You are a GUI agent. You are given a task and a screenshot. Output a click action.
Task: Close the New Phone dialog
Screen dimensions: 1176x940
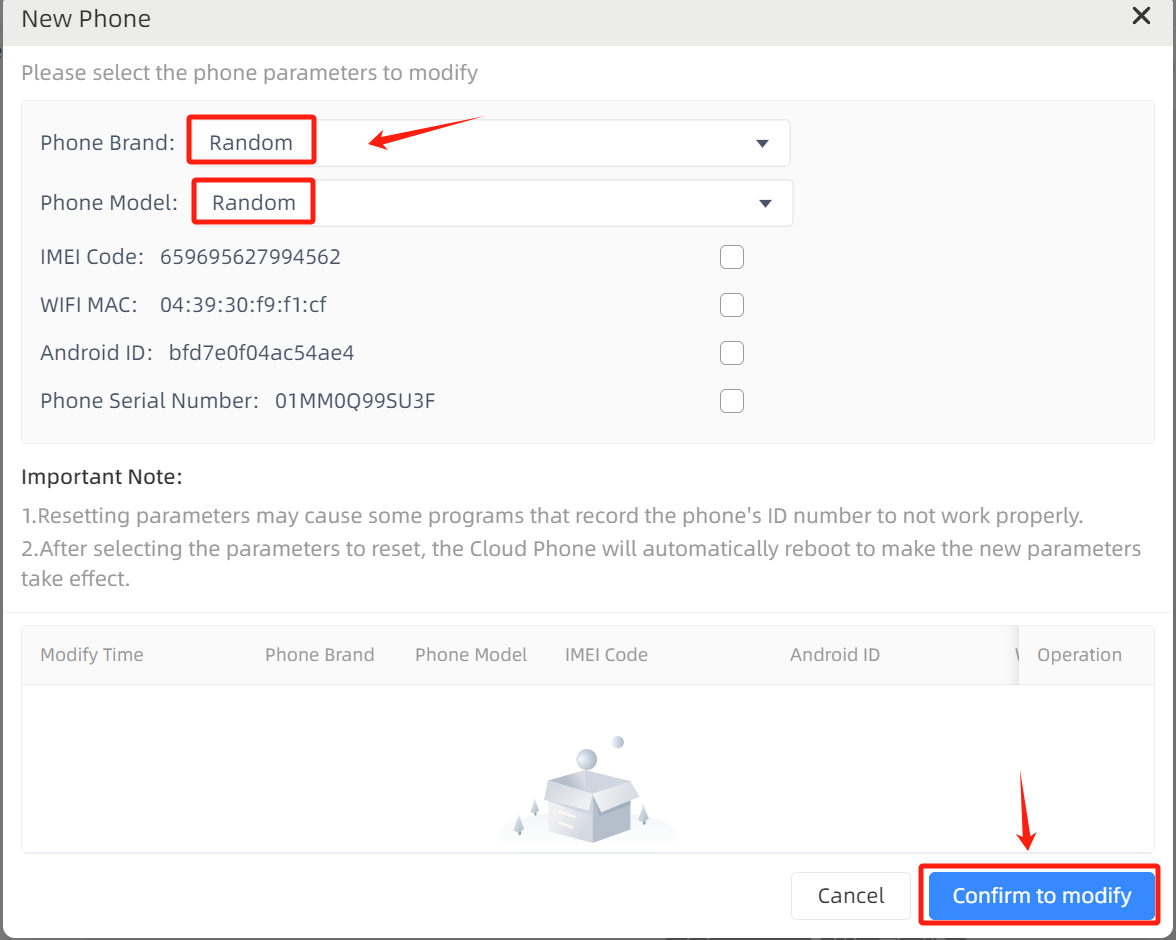click(1141, 16)
